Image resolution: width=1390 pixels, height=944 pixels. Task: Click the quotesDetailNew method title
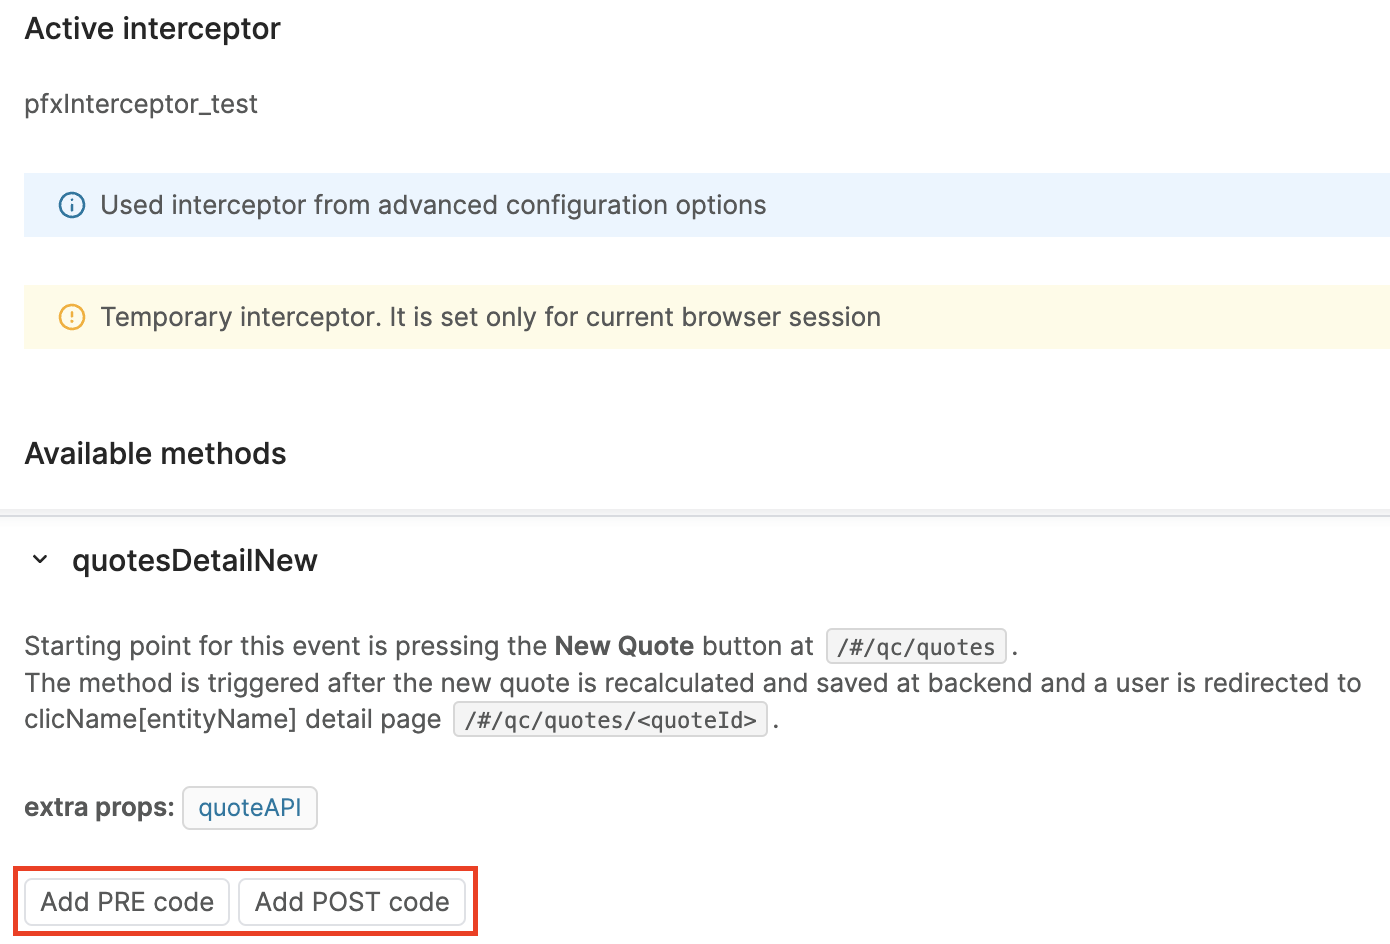click(x=194, y=561)
